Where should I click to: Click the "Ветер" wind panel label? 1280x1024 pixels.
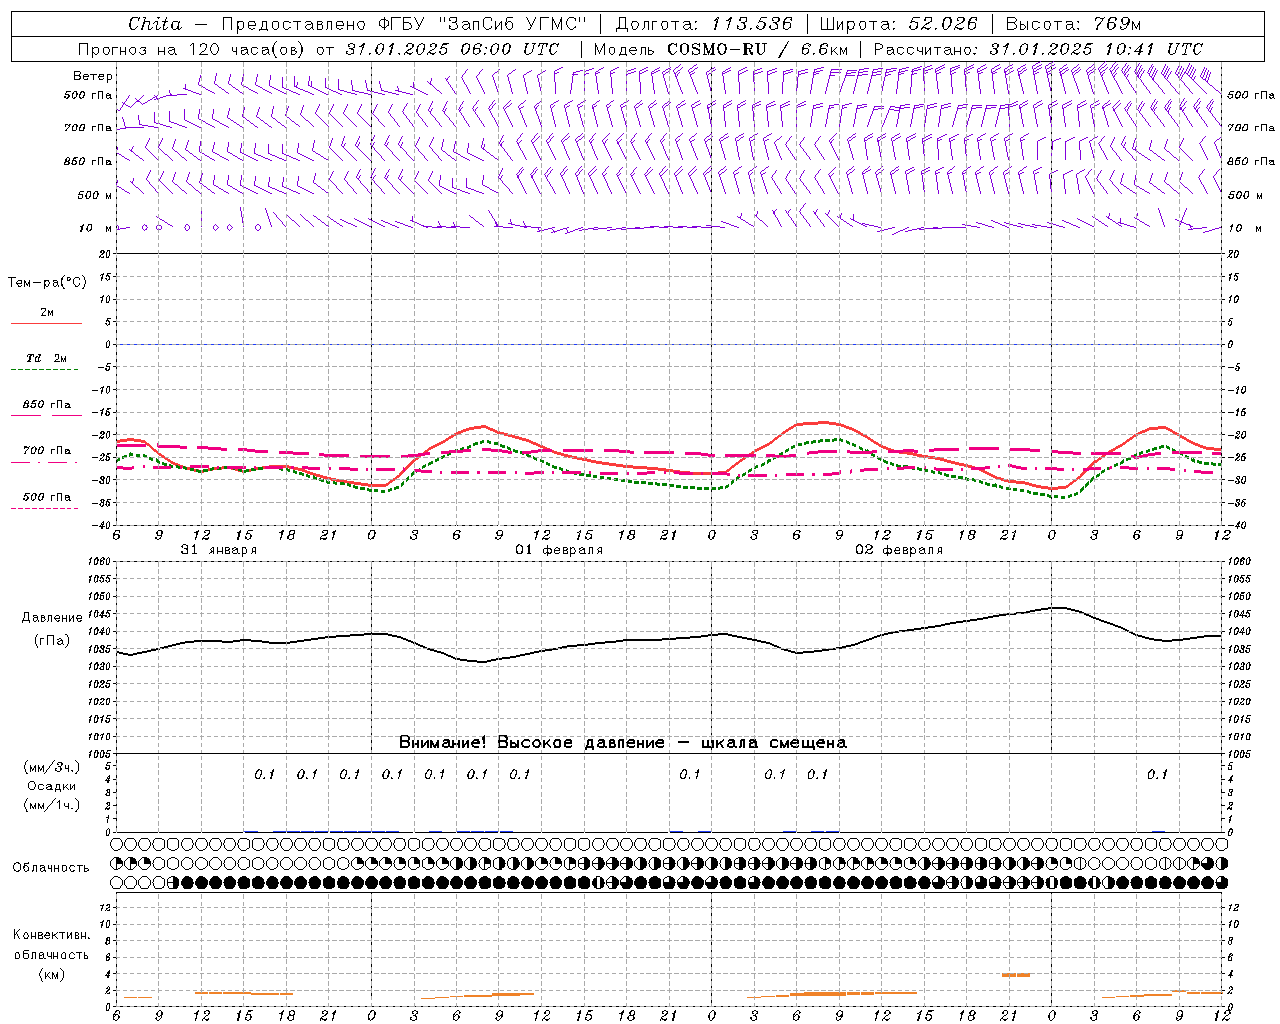click(93, 76)
